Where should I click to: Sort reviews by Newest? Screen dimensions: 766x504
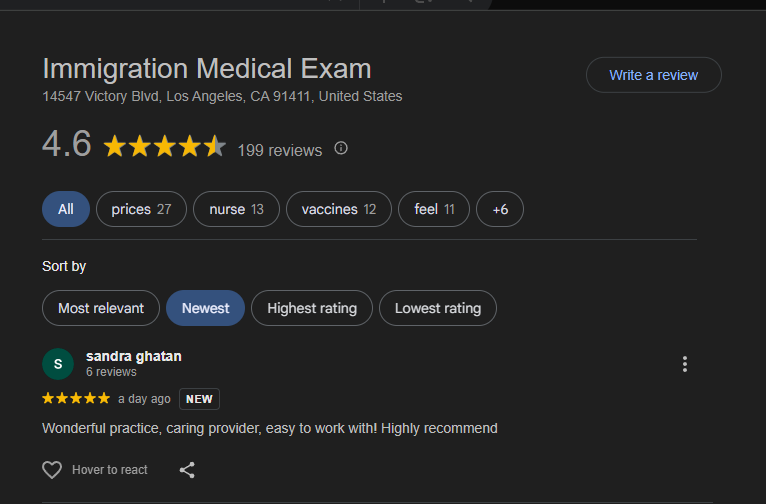coord(205,308)
